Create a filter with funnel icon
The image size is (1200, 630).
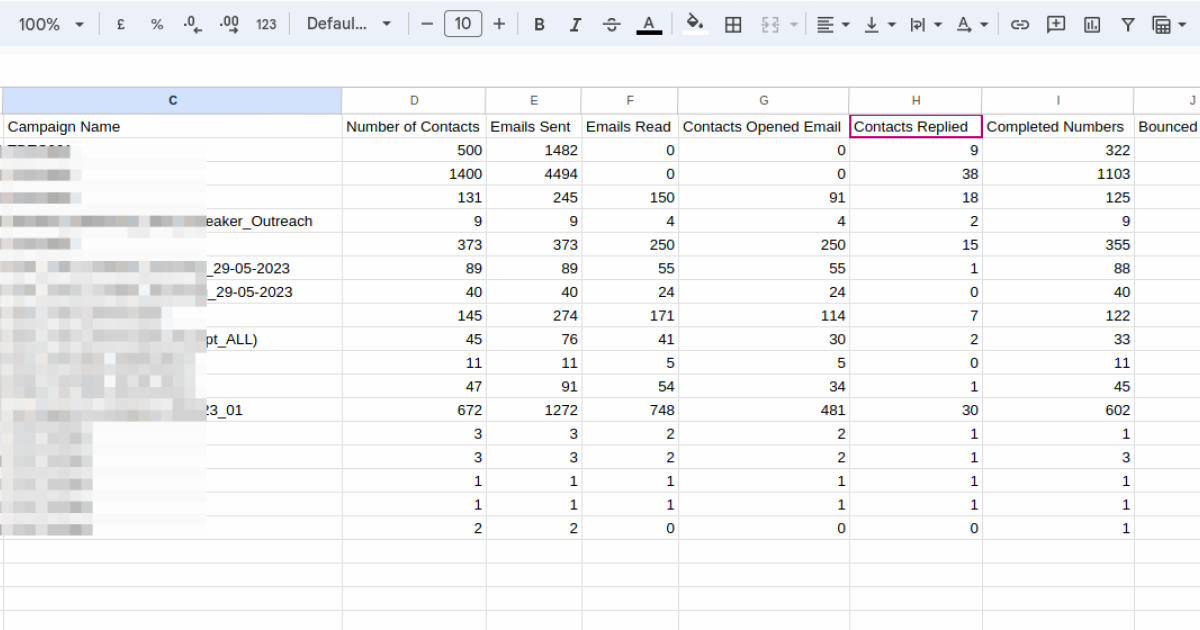click(1128, 24)
